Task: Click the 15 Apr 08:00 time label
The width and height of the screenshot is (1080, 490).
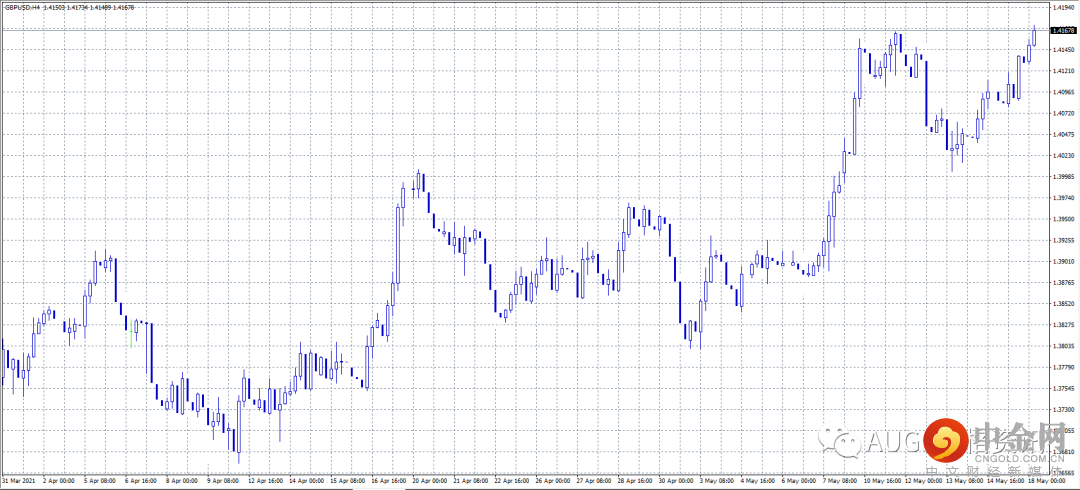Action: (x=349, y=480)
